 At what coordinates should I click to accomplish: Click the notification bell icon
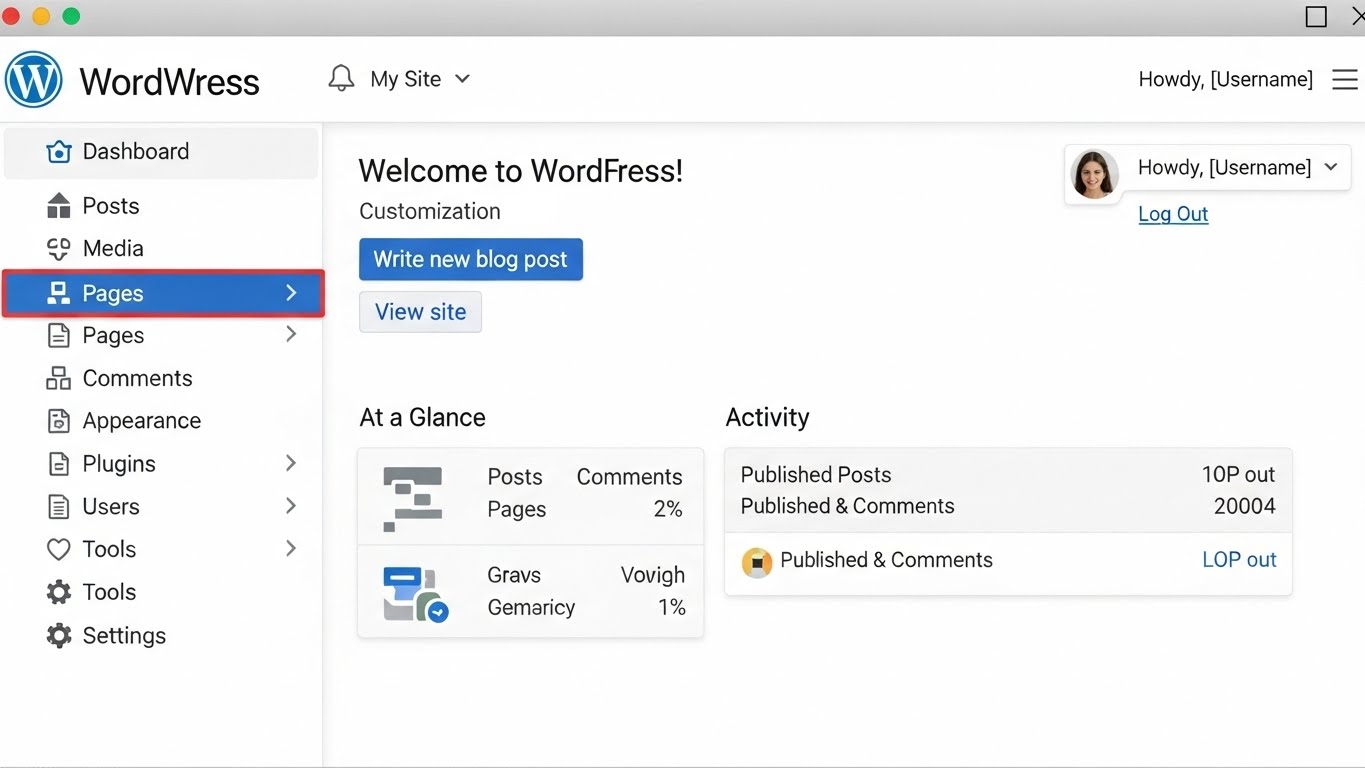tap(340, 77)
